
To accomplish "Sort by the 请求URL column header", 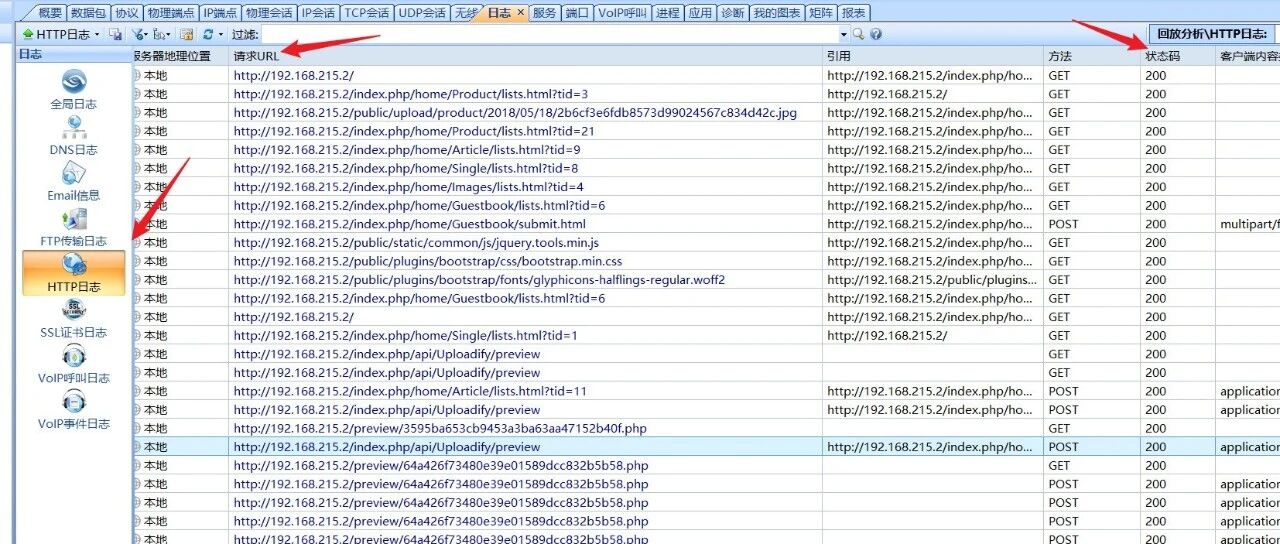I will (x=527, y=56).
